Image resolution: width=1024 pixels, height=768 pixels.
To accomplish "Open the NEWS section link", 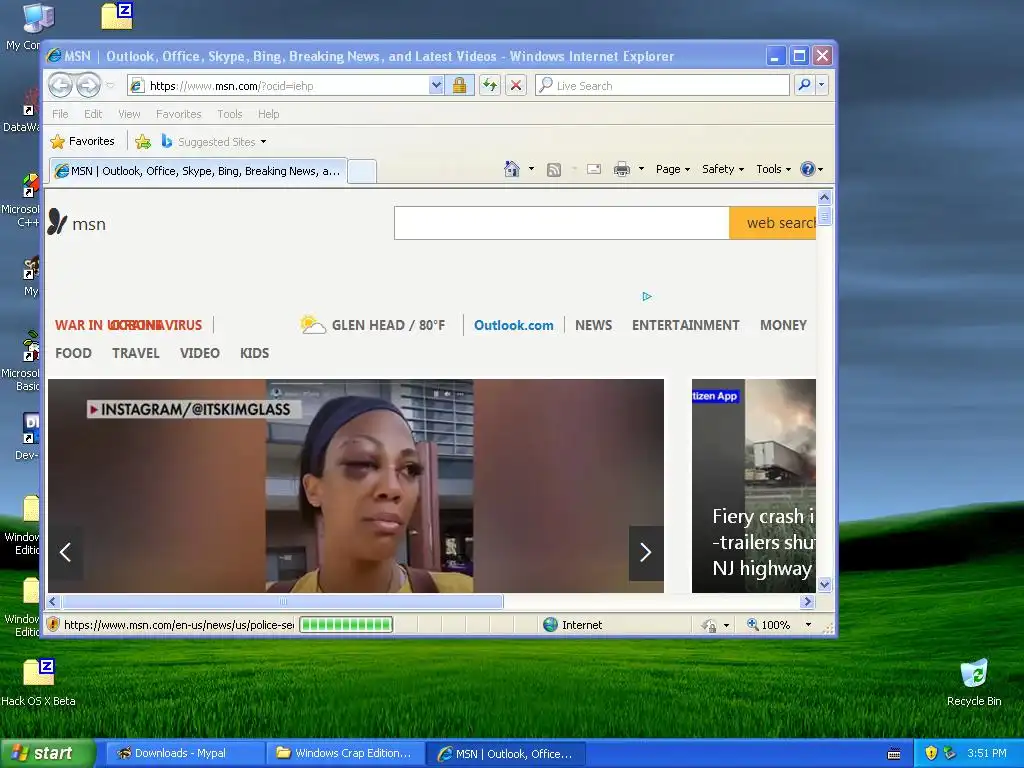I will coord(593,325).
